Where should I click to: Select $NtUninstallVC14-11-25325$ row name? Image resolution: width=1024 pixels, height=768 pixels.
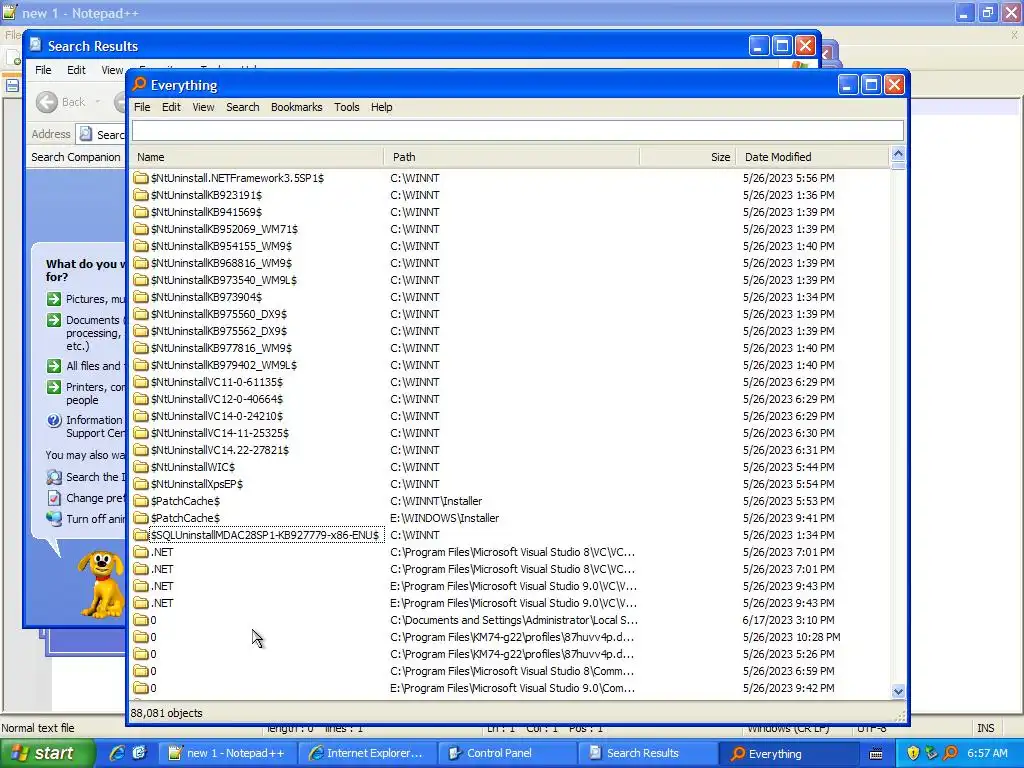(x=219, y=433)
